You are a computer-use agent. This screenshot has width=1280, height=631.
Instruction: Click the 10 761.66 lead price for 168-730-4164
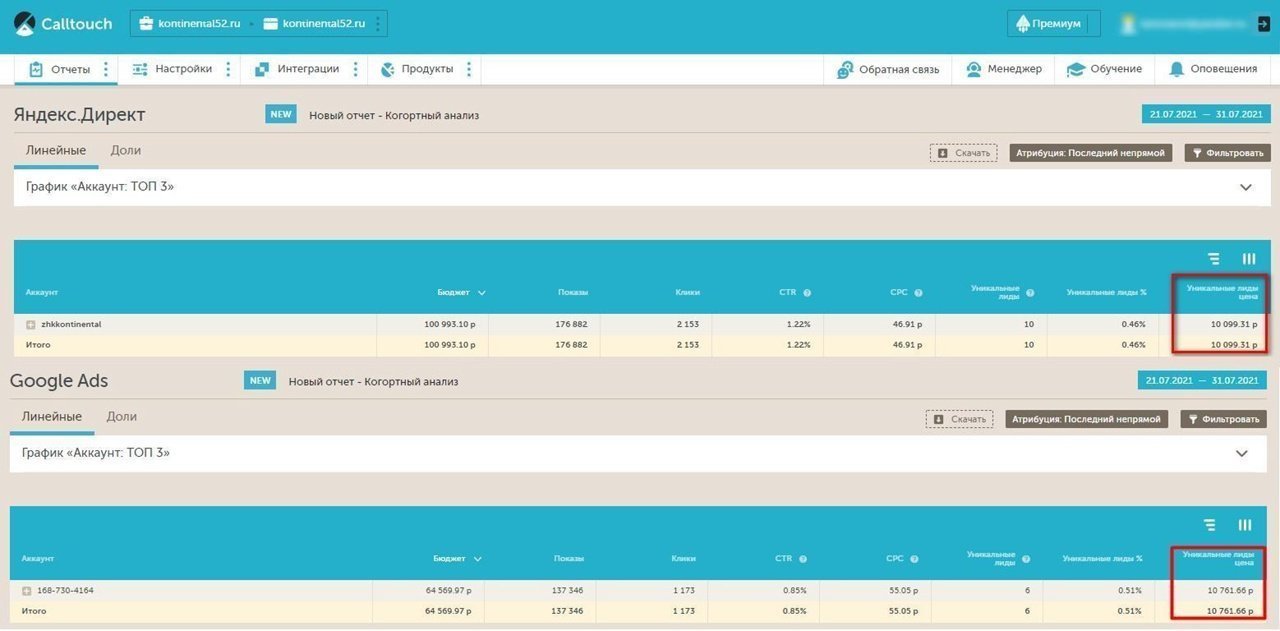pyautogui.click(x=1231, y=590)
